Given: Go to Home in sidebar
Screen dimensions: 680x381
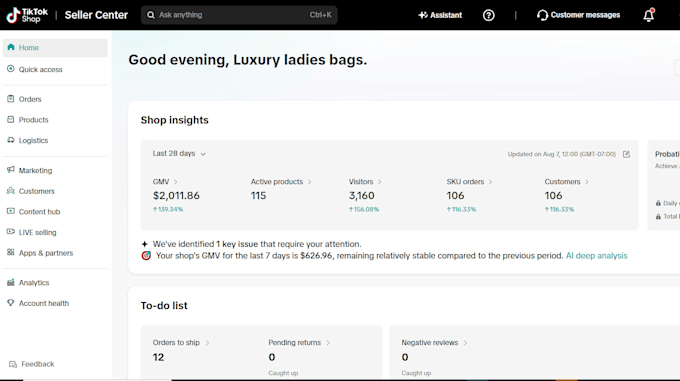Looking at the screenshot, I should (55, 48).
